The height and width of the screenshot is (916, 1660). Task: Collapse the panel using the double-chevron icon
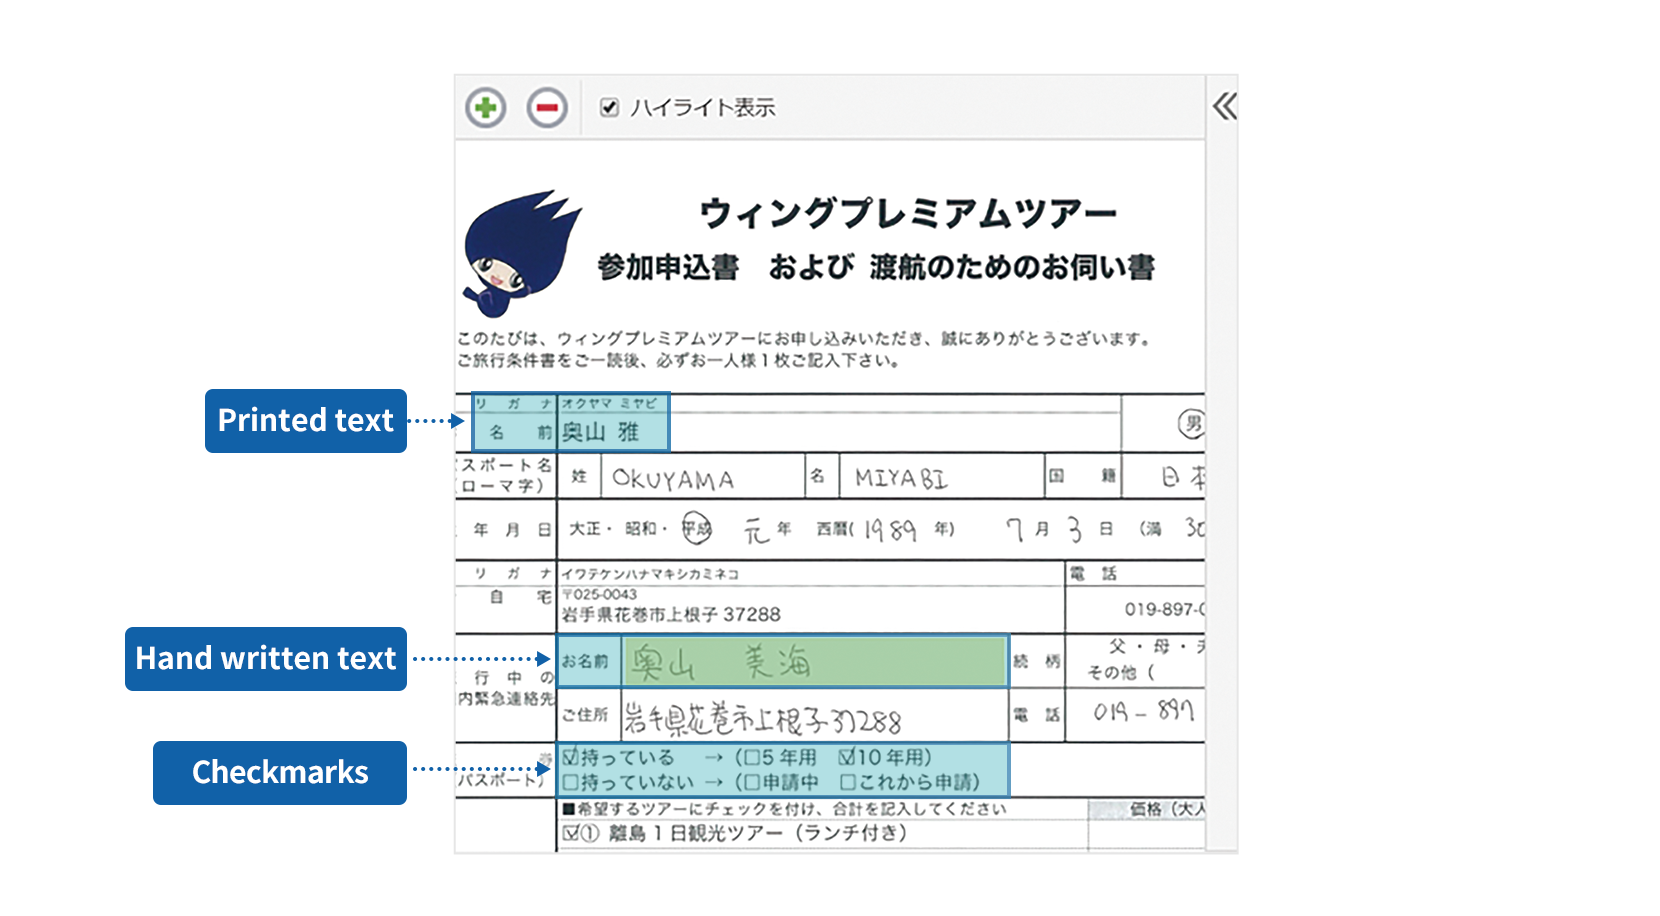coord(1224,105)
